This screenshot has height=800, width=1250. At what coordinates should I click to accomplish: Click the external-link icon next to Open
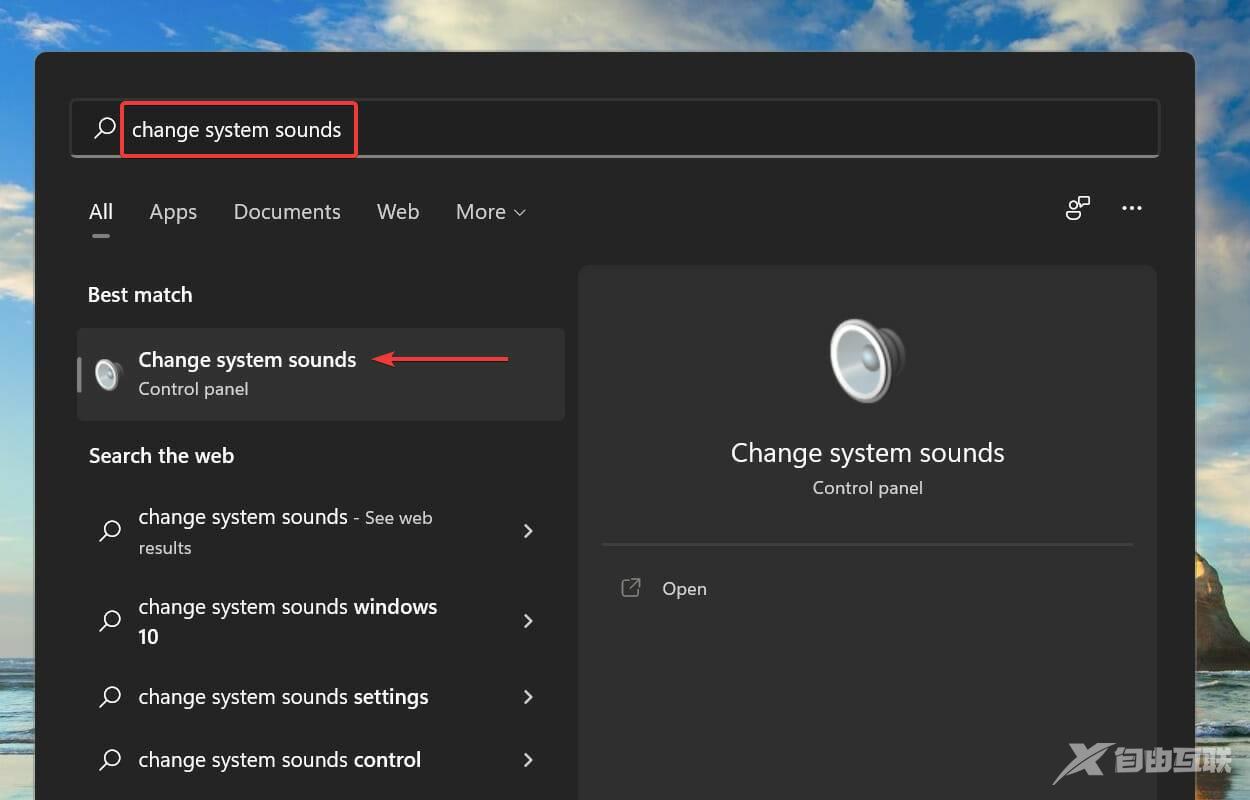click(630, 588)
